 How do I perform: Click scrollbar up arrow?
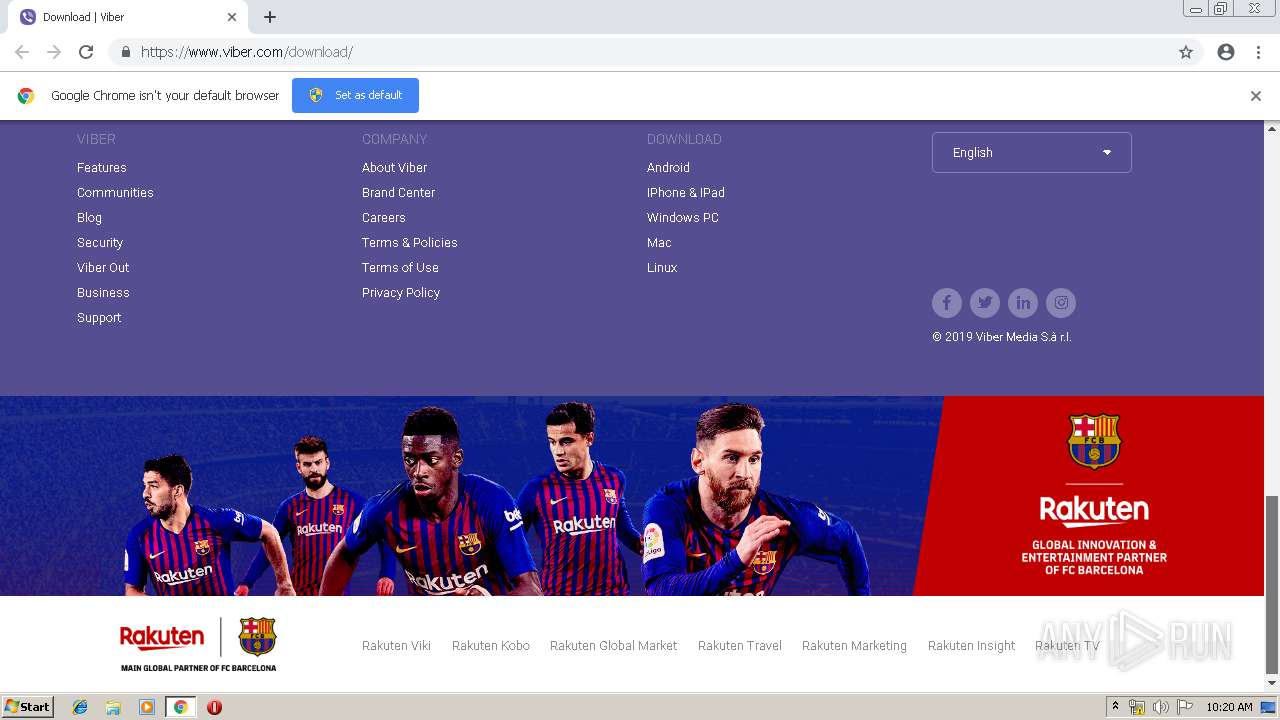coord(1272,128)
